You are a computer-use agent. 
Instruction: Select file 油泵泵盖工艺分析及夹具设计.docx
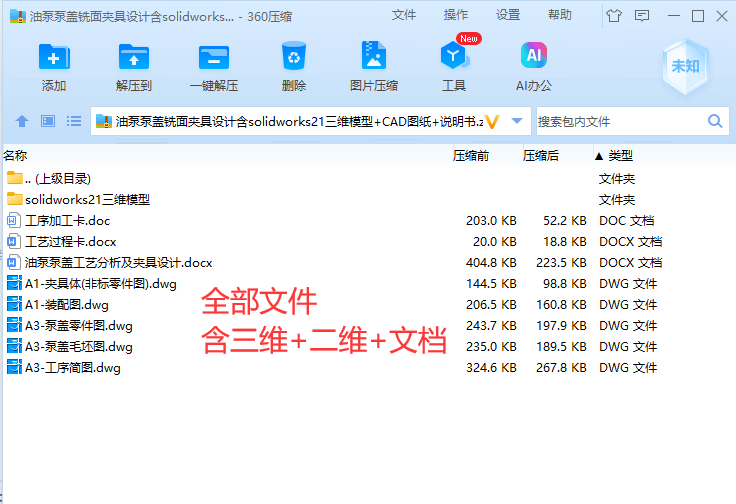tap(118, 262)
